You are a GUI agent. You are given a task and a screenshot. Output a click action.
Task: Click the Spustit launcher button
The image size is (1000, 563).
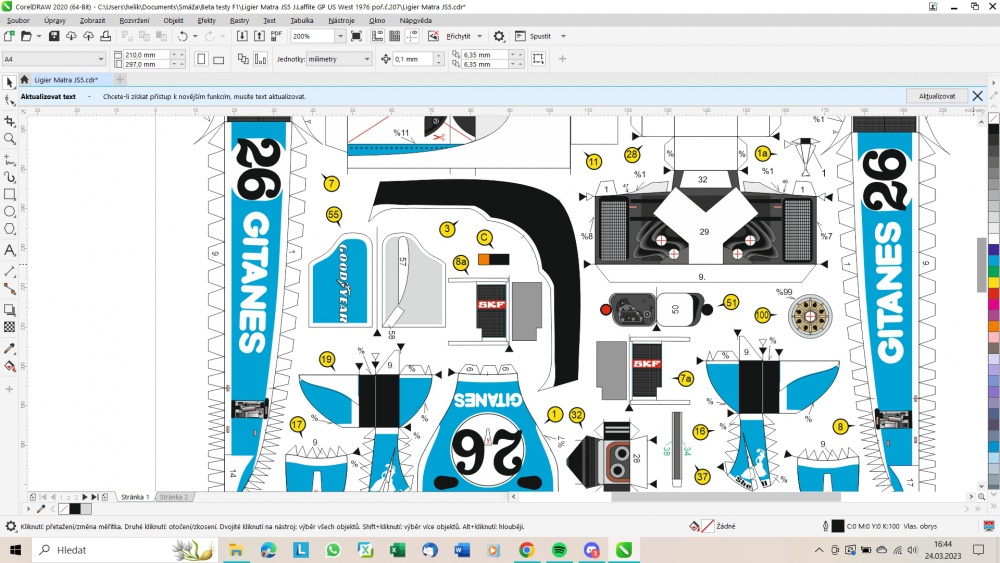pyautogui.click(x=533, y=36)
